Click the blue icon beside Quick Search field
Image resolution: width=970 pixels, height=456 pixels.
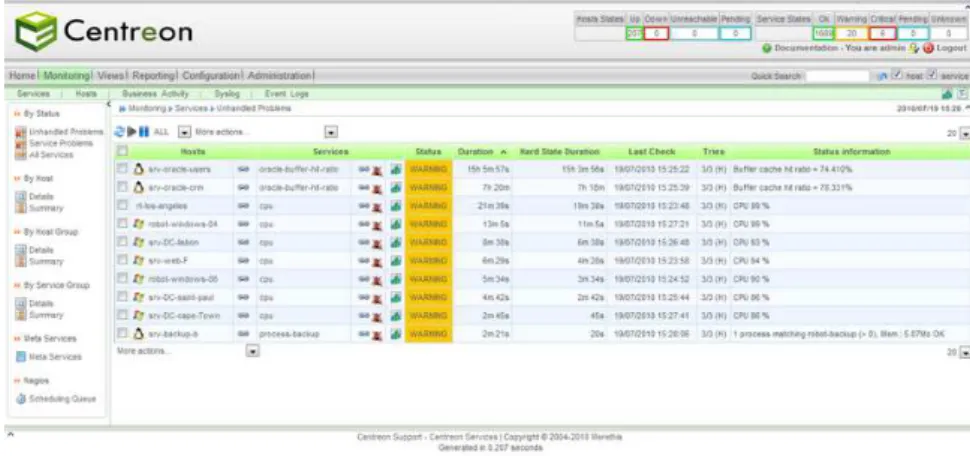[883, 76]
